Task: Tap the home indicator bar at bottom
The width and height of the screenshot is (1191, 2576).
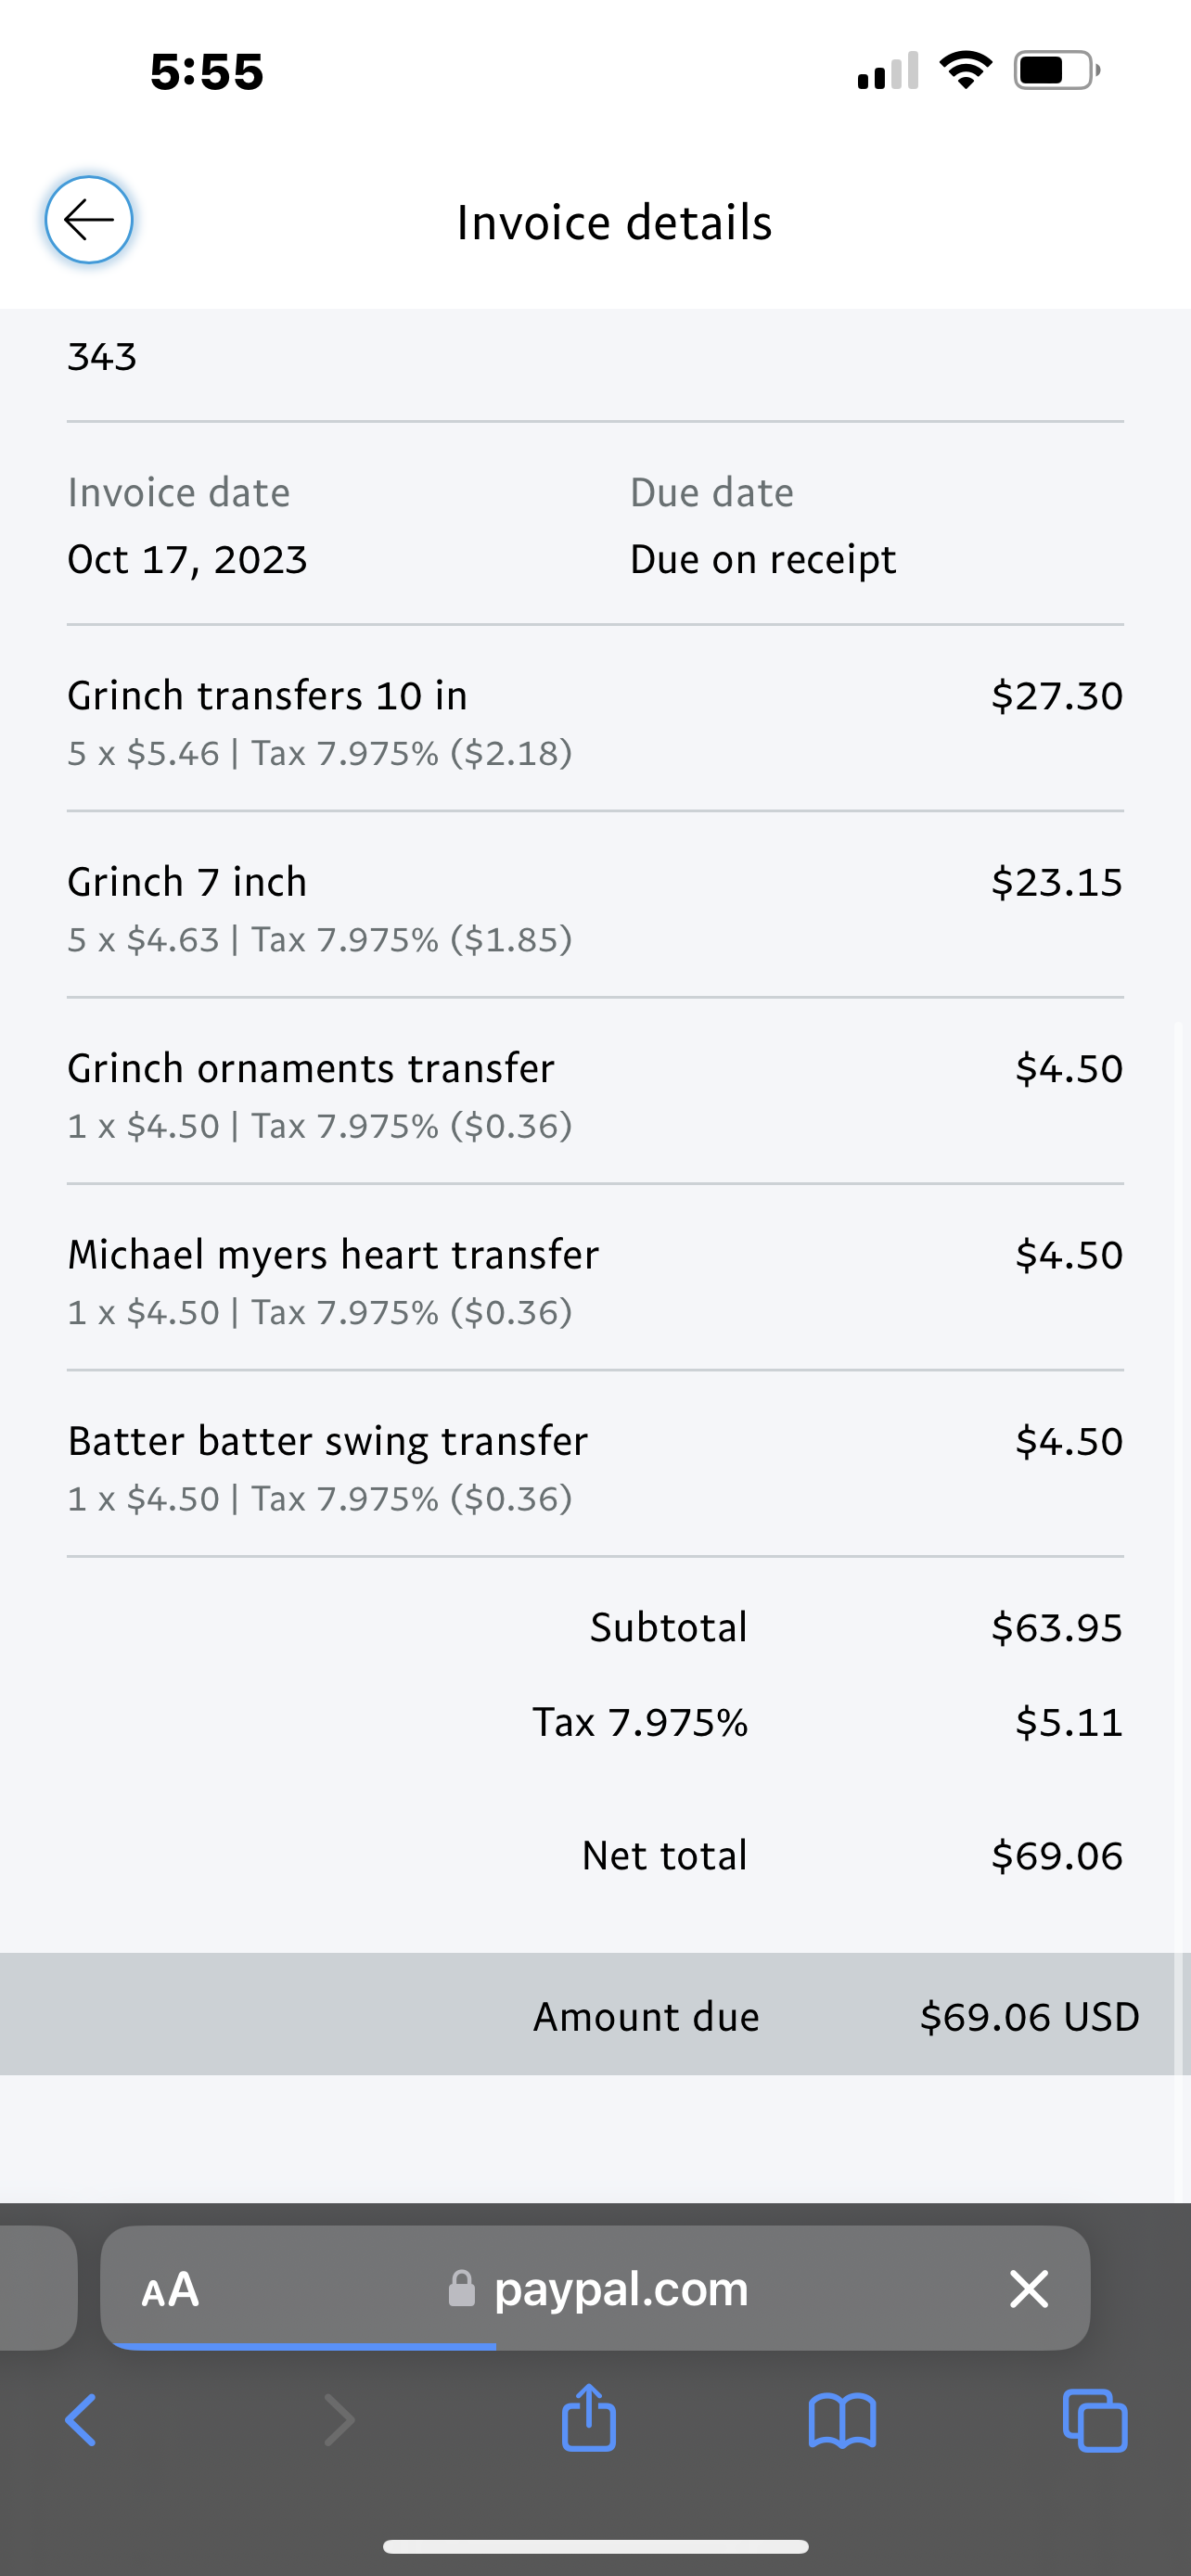Action: pos(595,2546)
